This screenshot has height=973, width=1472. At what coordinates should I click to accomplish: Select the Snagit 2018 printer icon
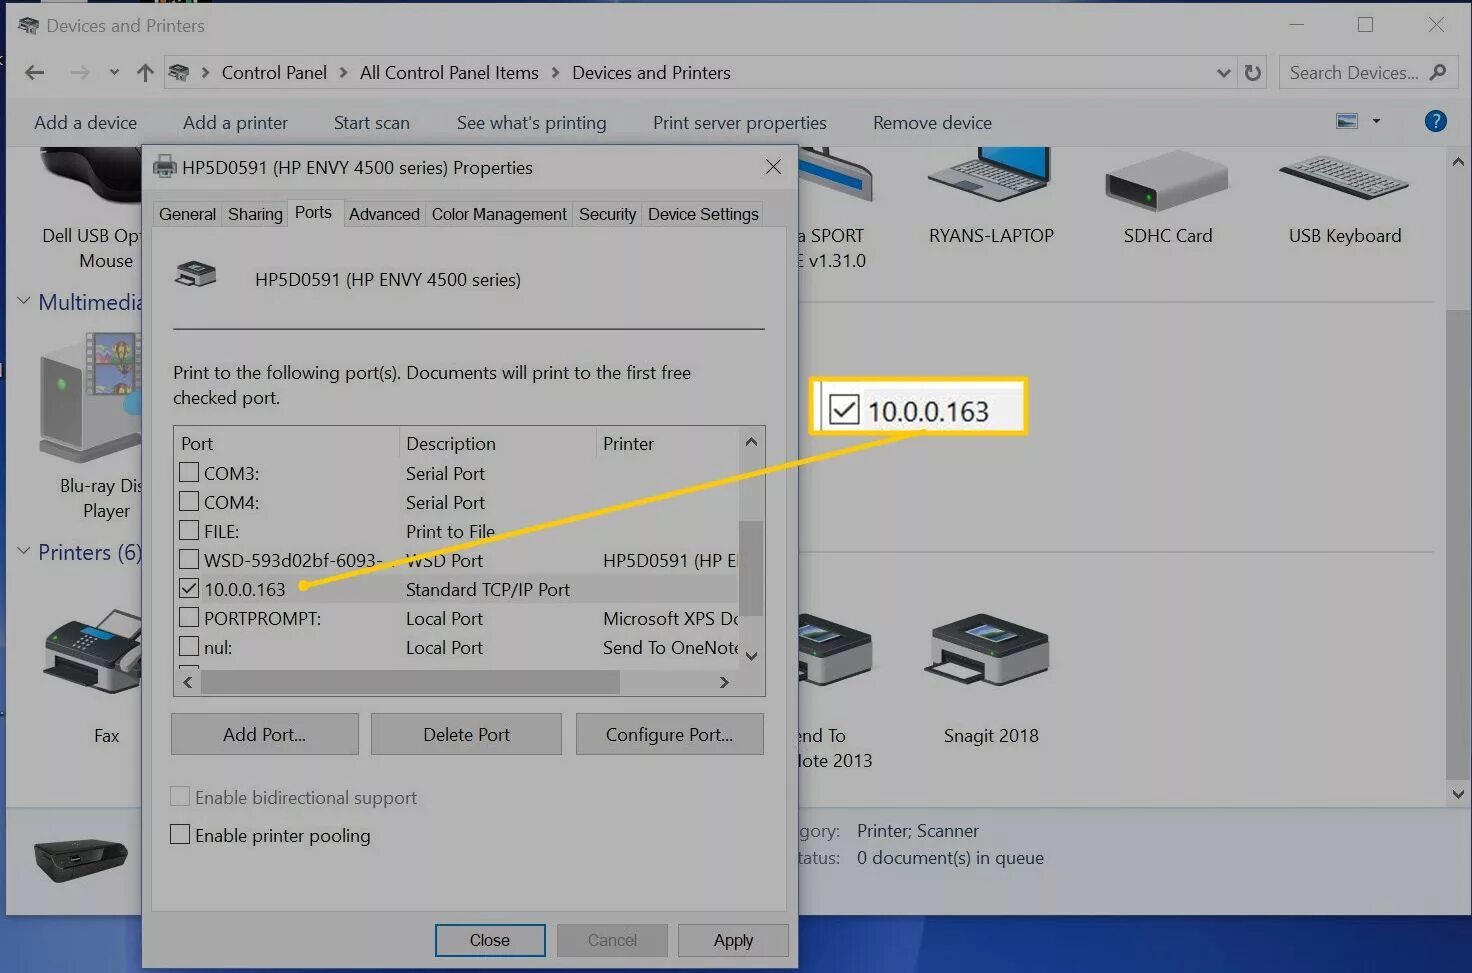[990, 651]
